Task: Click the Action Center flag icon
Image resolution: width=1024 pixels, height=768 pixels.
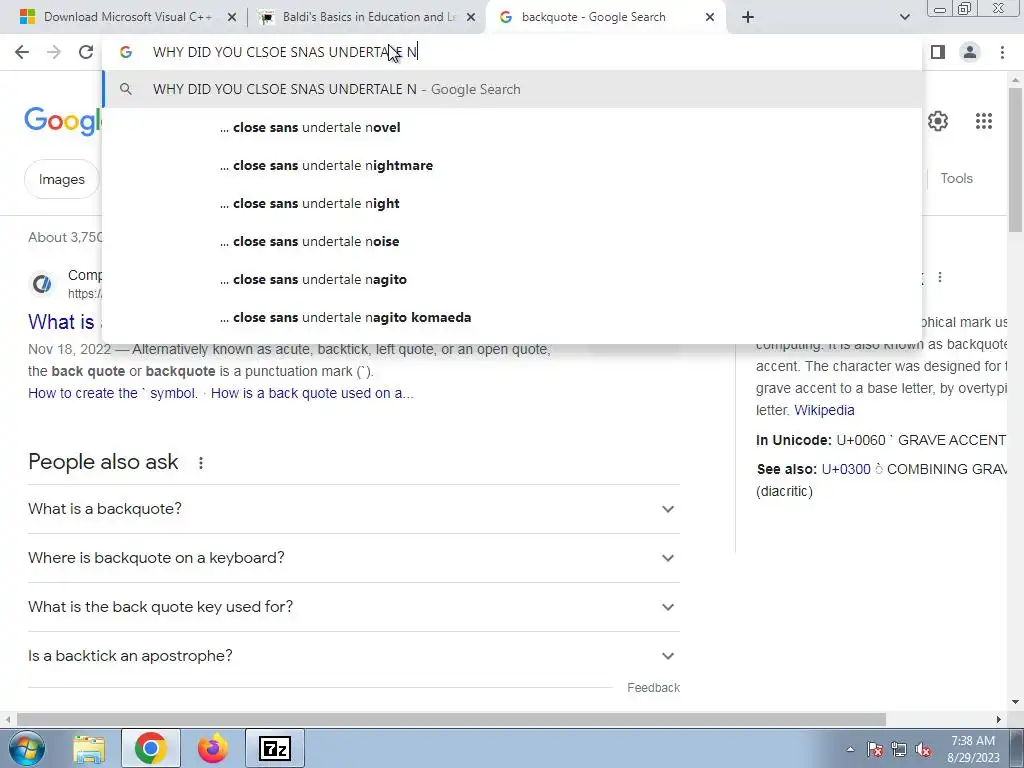Action: tap(875, 750)
